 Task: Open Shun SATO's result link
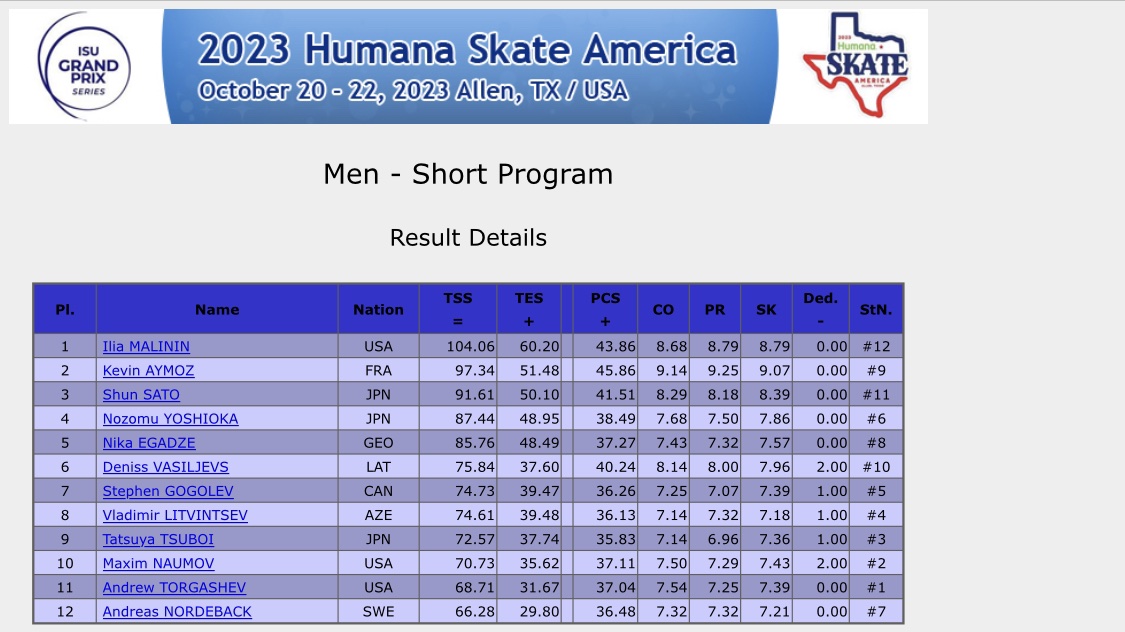[141, 395]
